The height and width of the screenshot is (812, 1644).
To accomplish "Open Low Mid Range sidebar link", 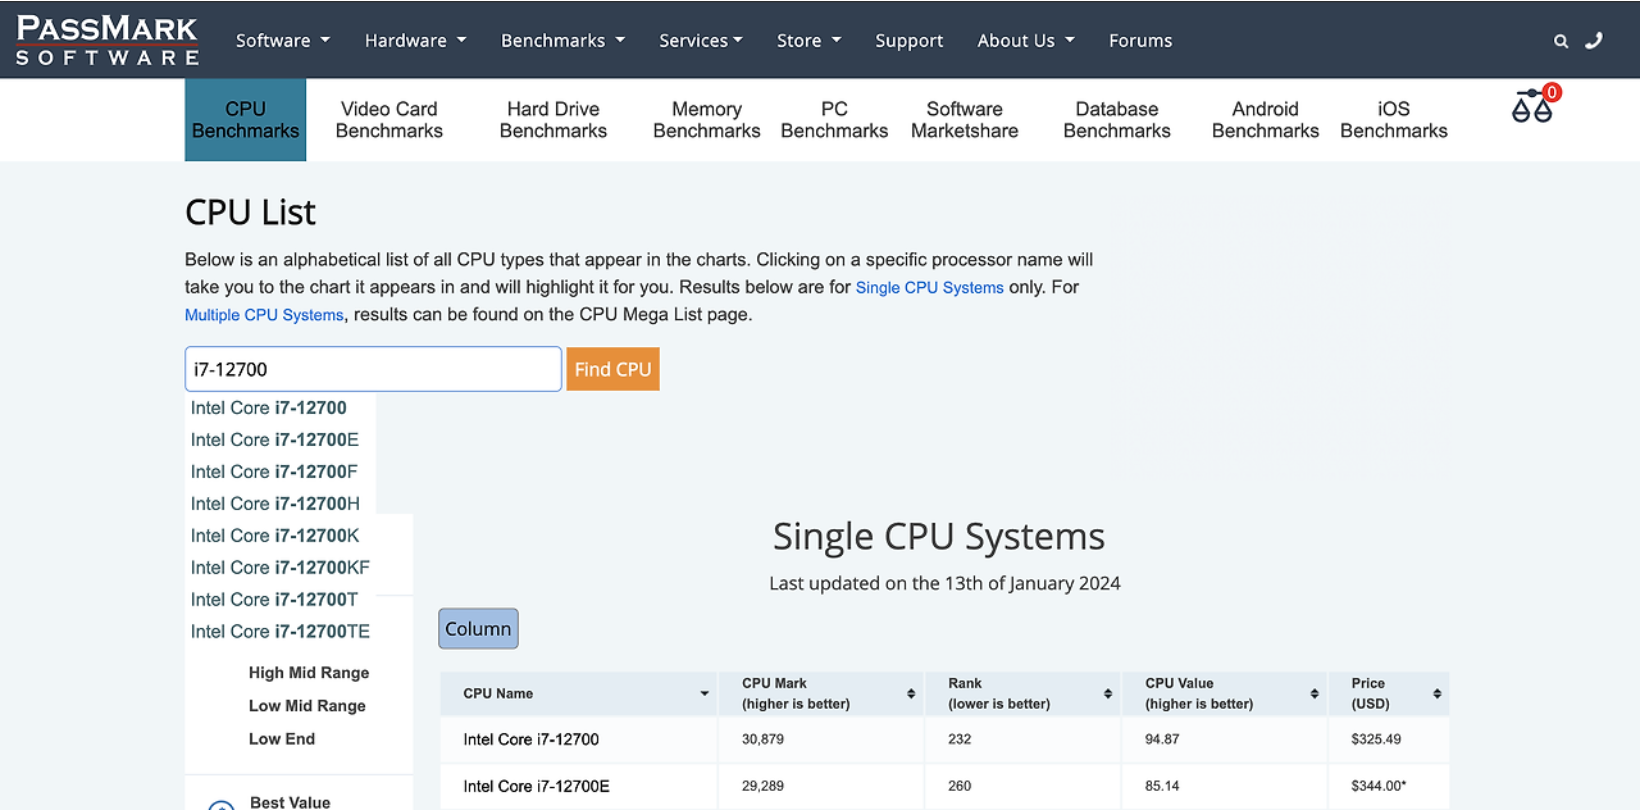I will click(308, 707).
